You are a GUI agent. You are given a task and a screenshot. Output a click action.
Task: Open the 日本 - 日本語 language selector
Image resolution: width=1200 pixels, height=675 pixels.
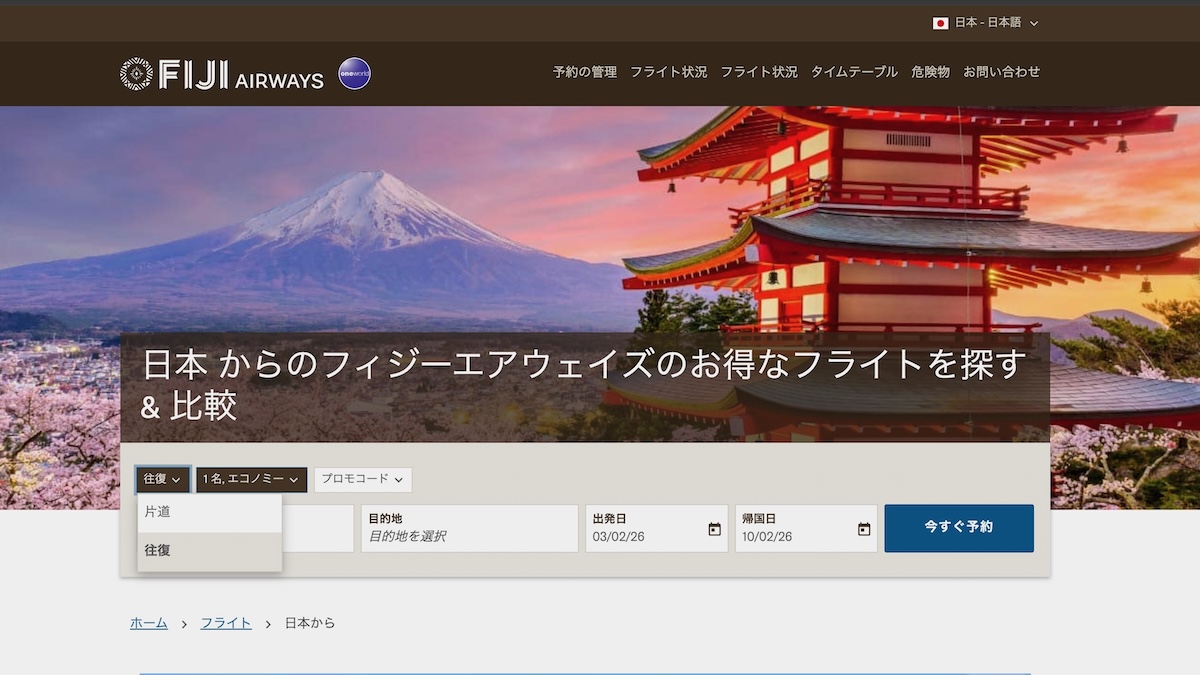[x=988, y=21]
